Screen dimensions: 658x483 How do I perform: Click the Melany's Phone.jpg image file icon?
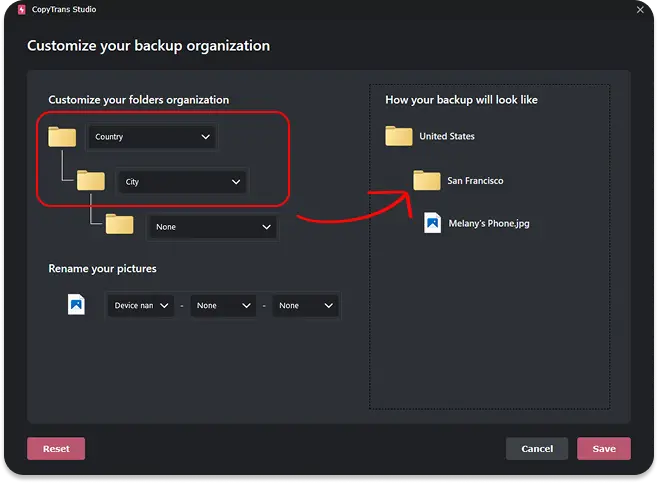coord(432,223)
